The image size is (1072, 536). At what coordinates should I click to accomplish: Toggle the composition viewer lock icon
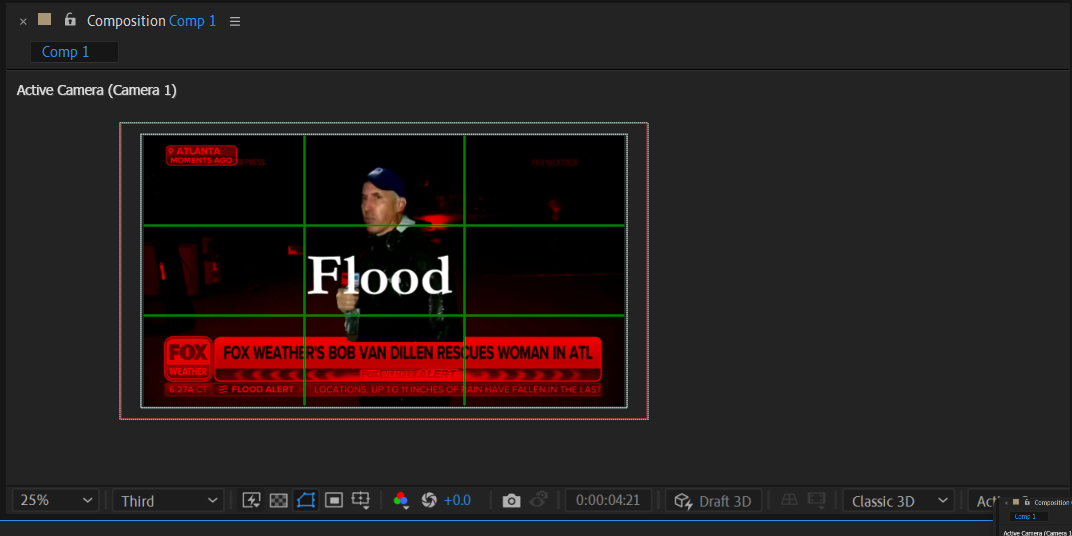(70, 20)
